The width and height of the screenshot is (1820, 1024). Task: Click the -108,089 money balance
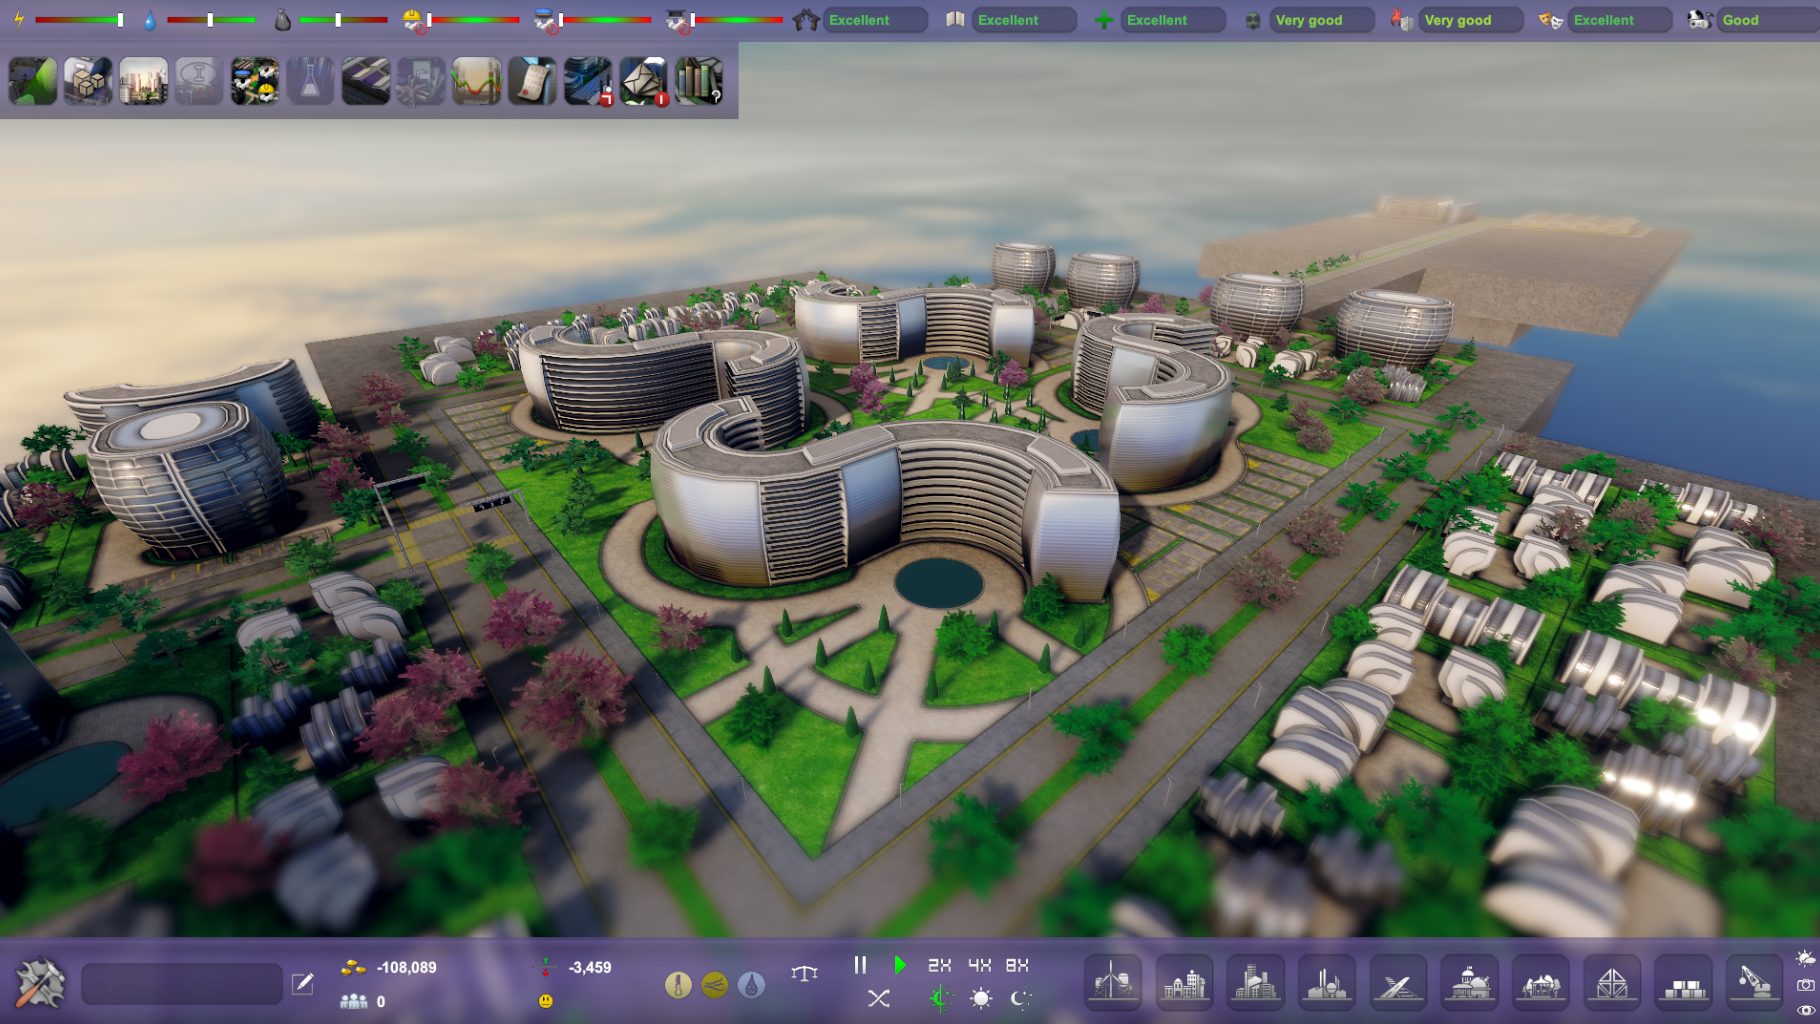tap(406, 967)
